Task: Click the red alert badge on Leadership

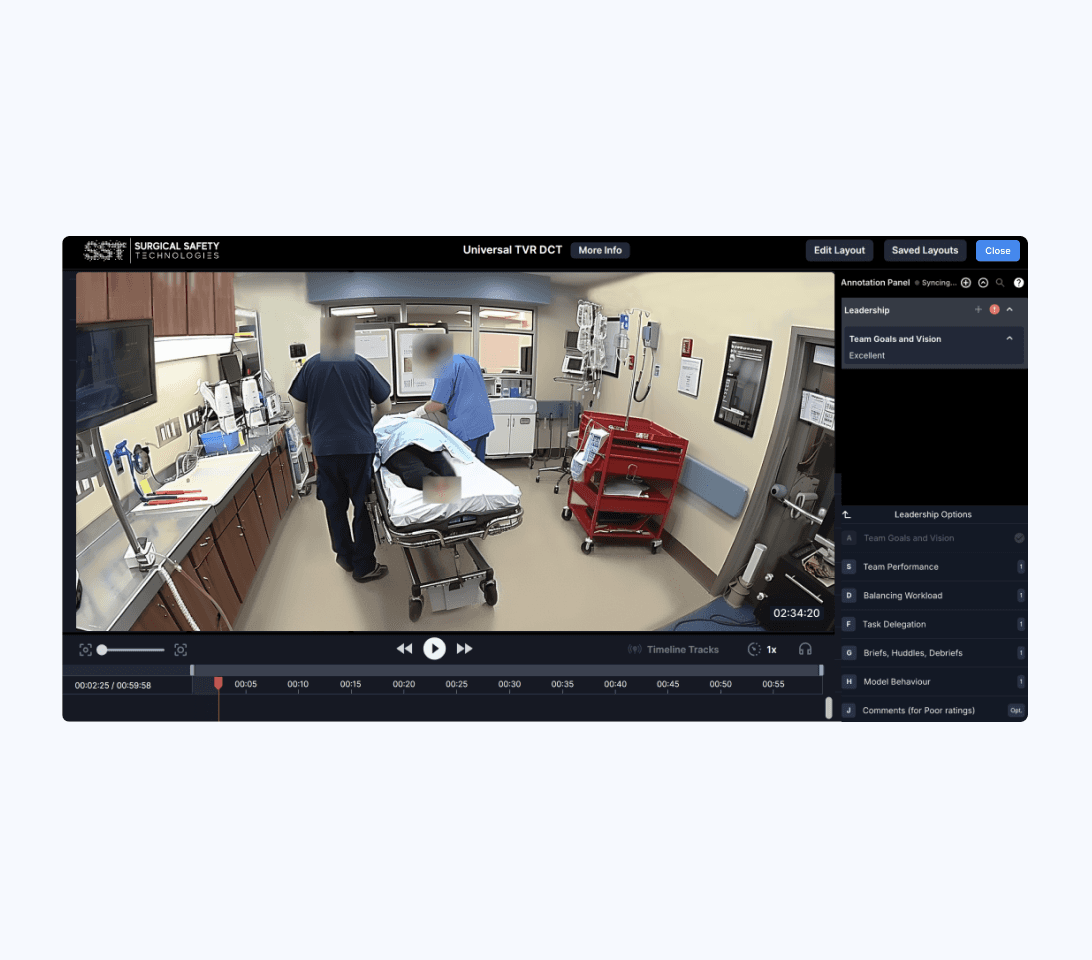Action: coord(994,309)
